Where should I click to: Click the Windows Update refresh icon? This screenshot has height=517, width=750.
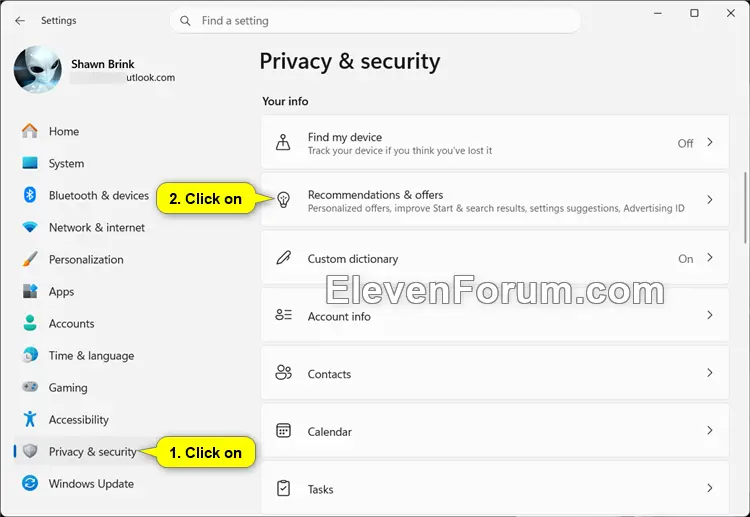pyautogui.click(x=30, y=483)
